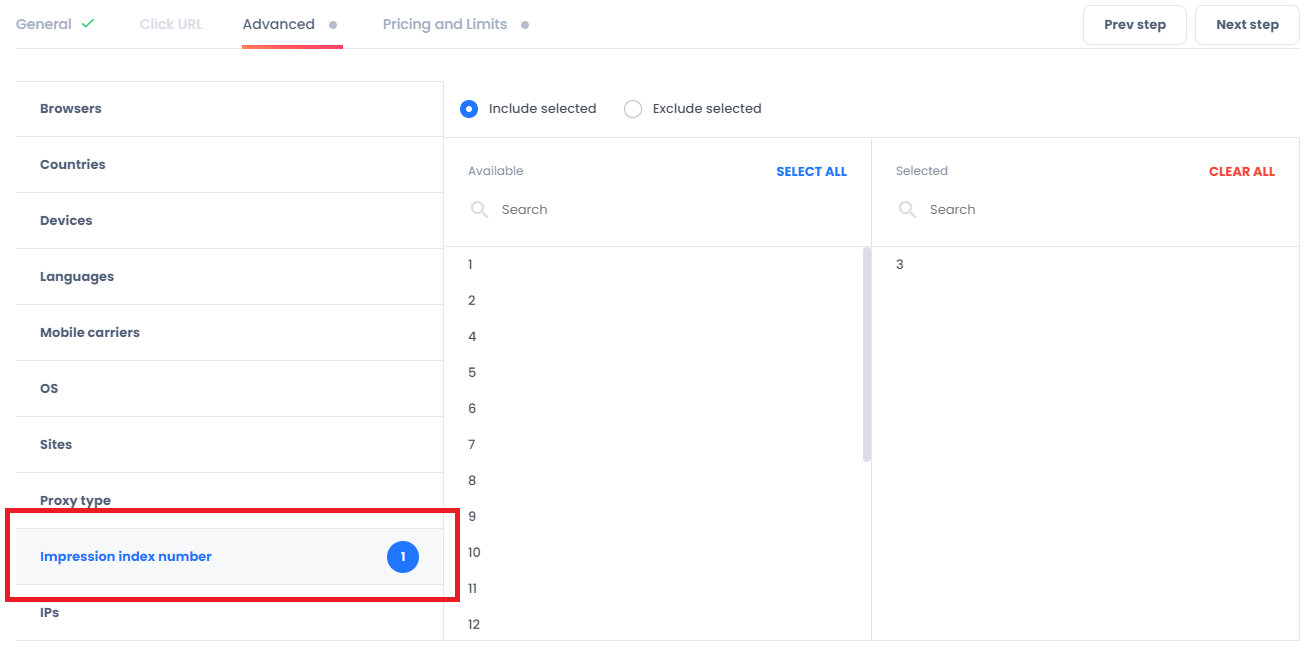The width and height of the screenshot is (1306, 648).
Task: Click the Available list scrollbar
Action: [867, 354]
